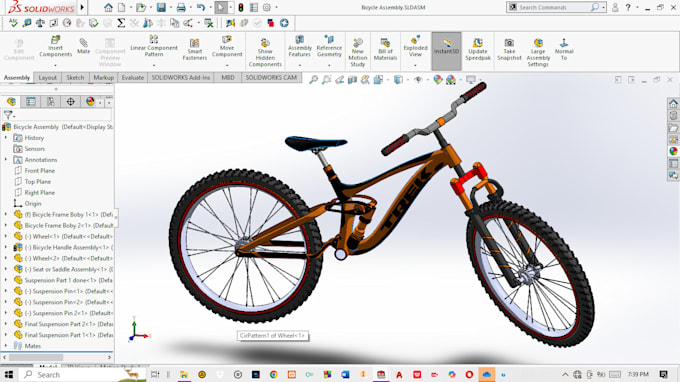Open the Options gear icon
This screenshot has width=680, height=382.
pyautogui.click(x=267, y=7)
